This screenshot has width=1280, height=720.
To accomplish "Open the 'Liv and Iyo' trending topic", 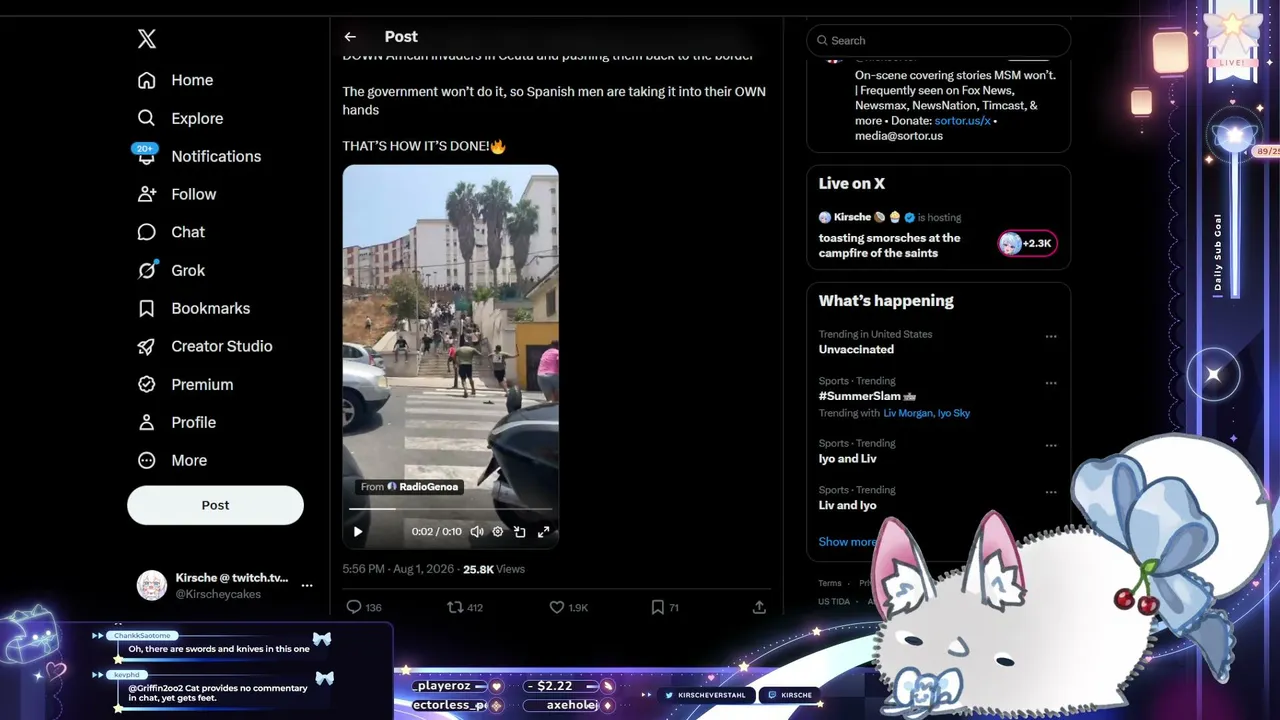I will pyautogui.click(x=848, y=506).
